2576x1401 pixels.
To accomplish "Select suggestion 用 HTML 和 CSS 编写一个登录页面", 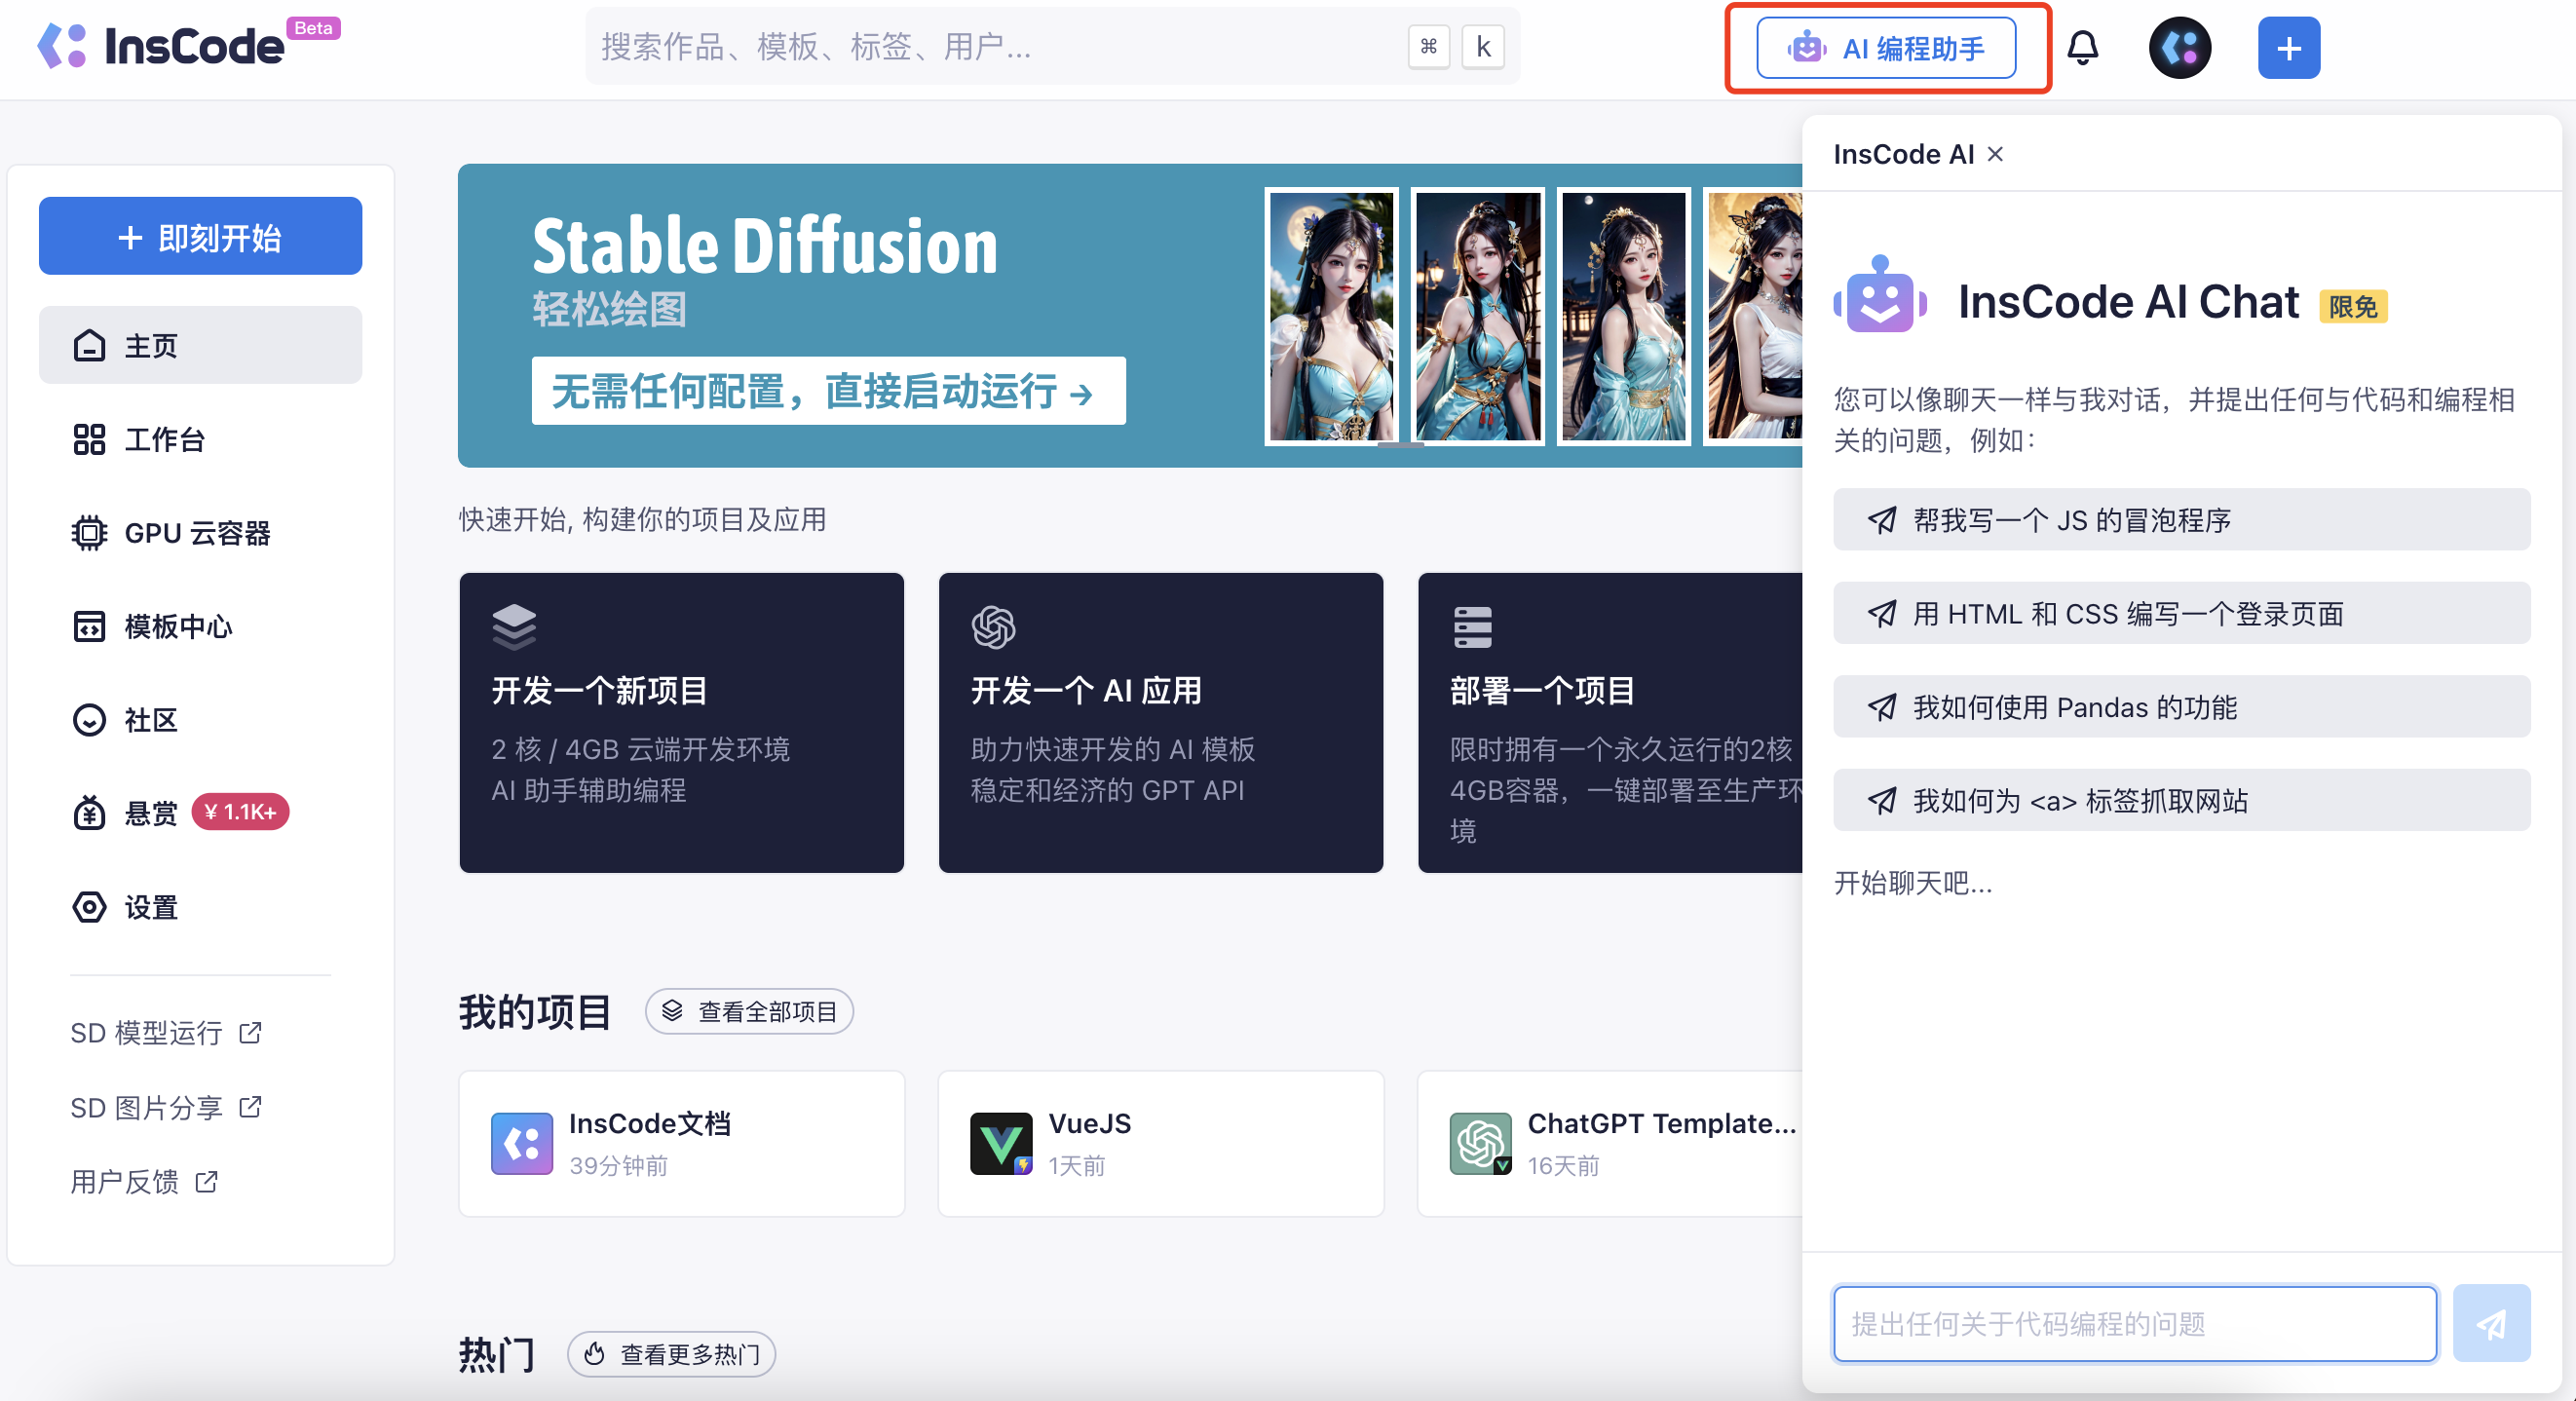I will coord(2181,613).
